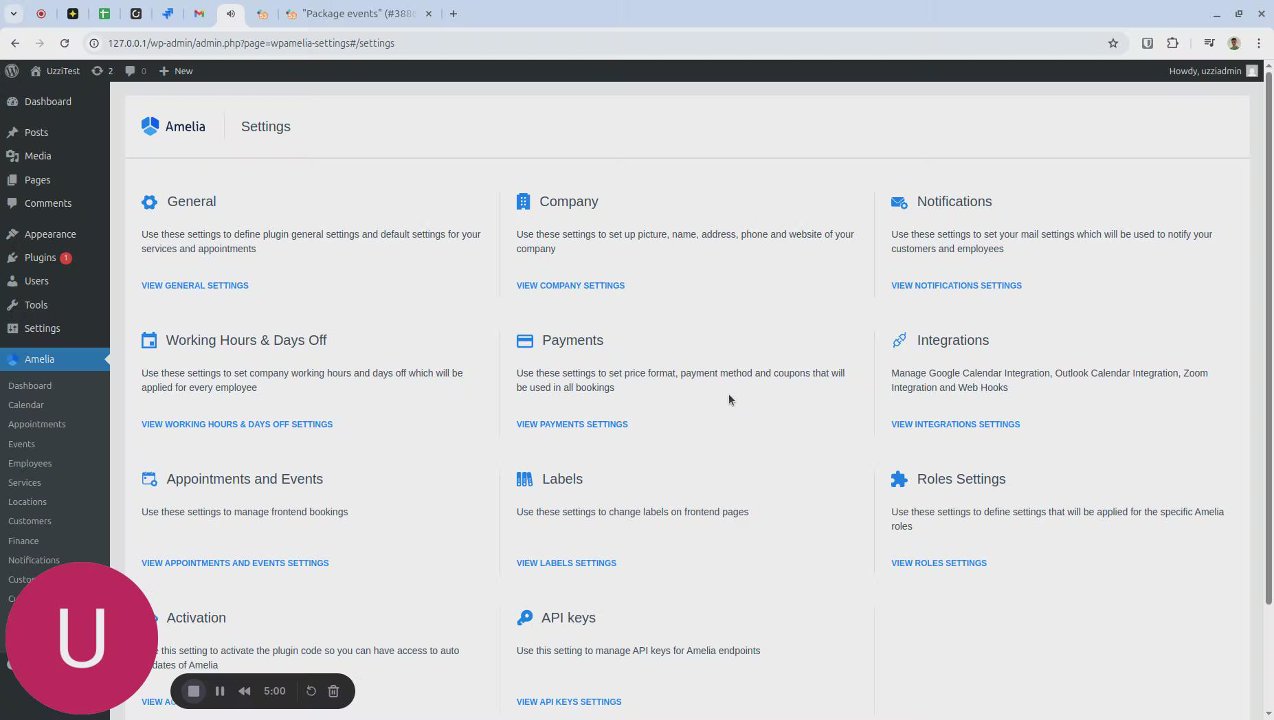Image resolution: width=1274 pixels, height=720 pixels.
Task: Click the Labels books icon
Action: (x=524, y=479)
